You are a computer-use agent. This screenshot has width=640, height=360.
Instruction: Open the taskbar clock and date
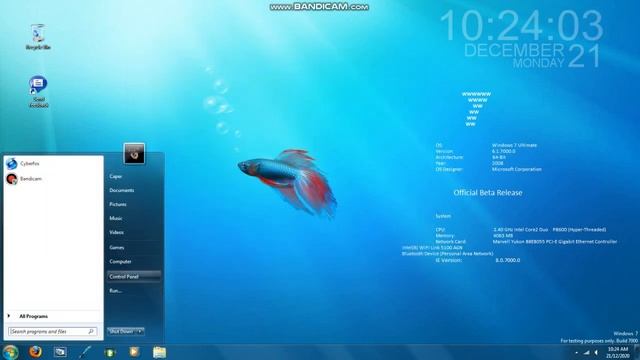pyautogui.click(x=618, y=353)
